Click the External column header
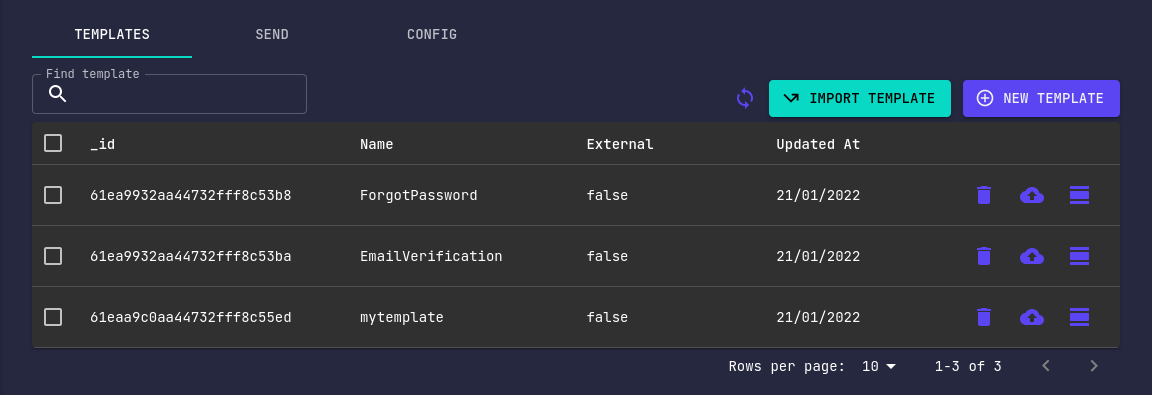 620,145
